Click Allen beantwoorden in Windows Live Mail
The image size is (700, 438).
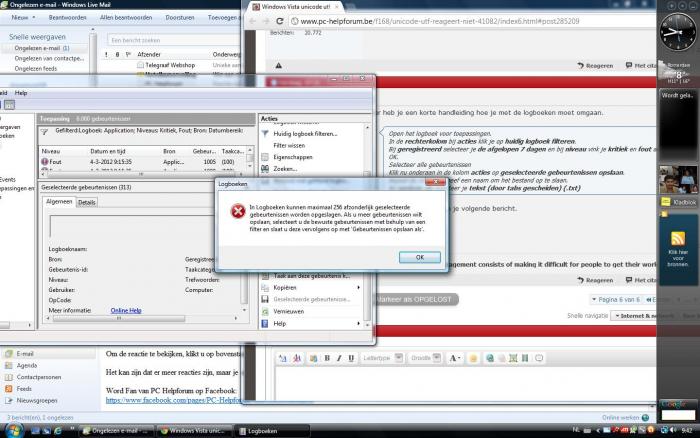126,17
